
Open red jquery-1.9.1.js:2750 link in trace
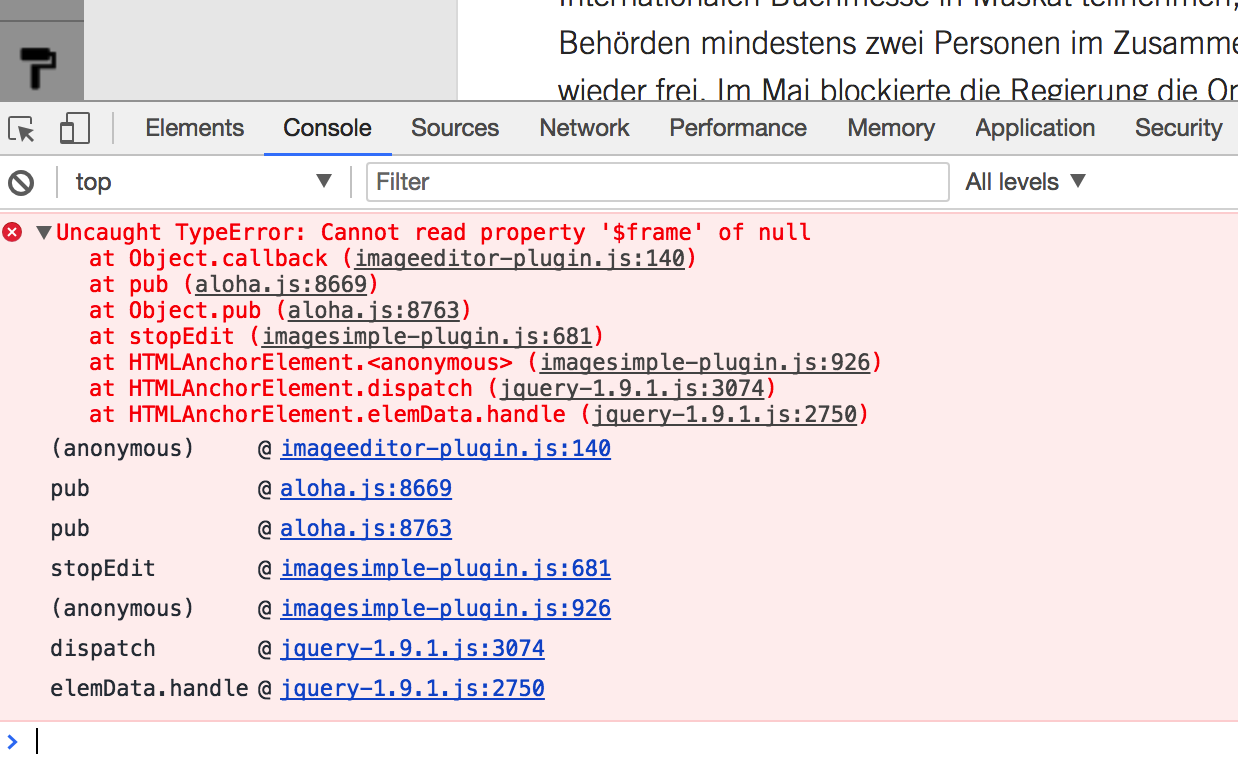click(725, 415)
